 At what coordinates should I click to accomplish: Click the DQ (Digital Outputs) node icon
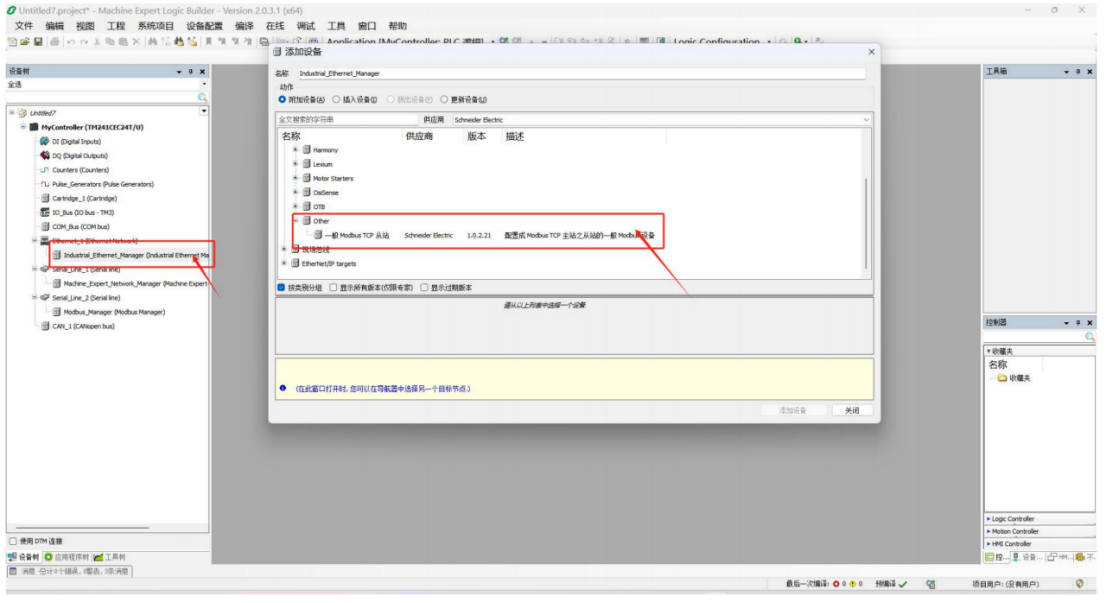(x=44, y=156)
